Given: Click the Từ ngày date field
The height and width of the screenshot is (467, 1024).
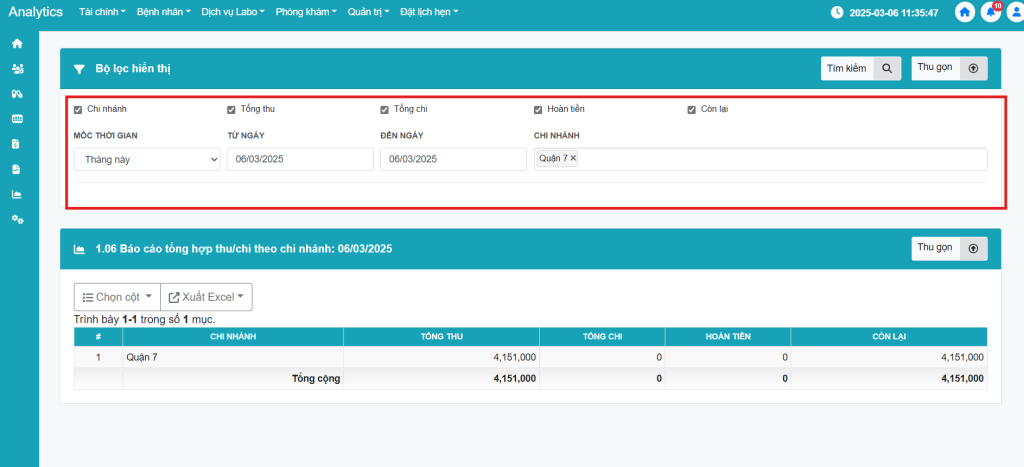Looking at the screenshot, I should point(299,160).
